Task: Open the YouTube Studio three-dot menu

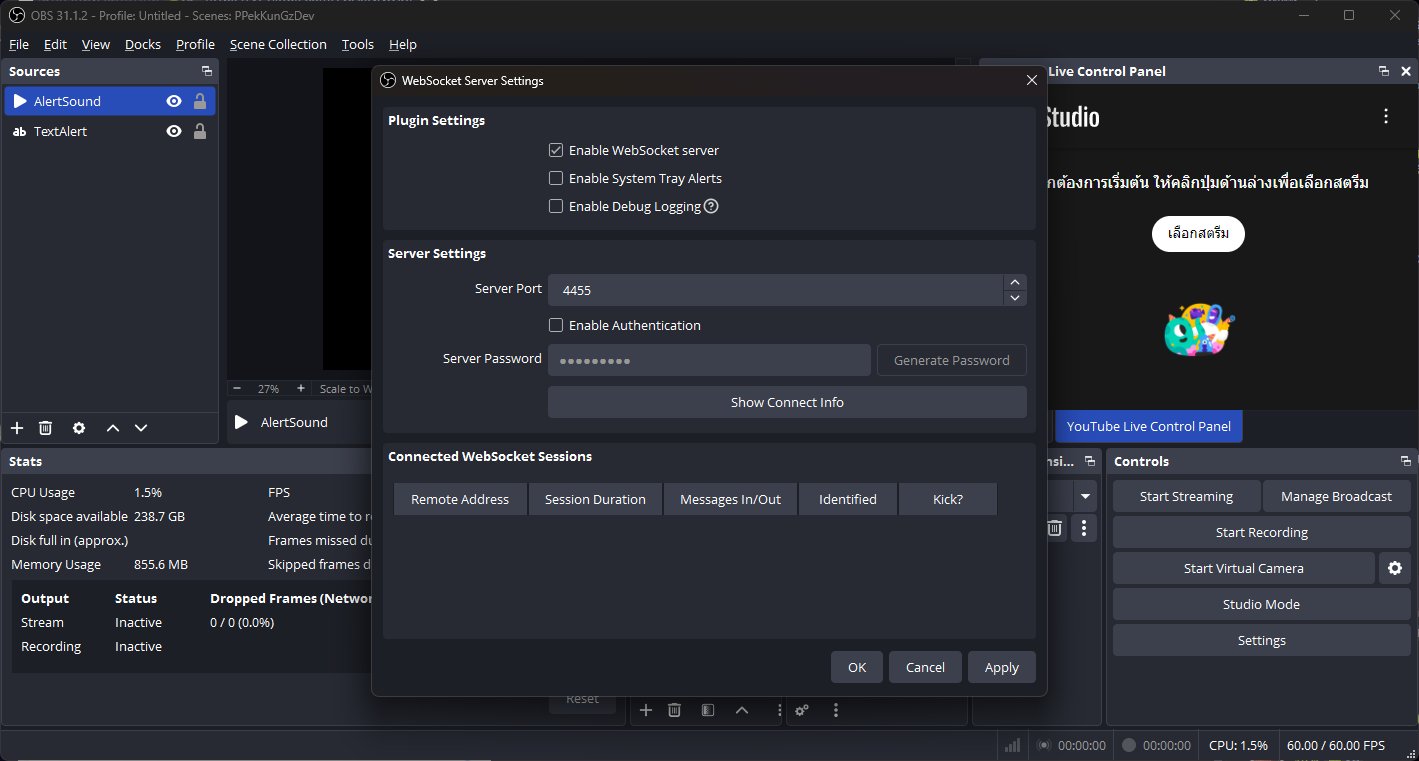Action: pyautogui.click(x=1386, y=116)
